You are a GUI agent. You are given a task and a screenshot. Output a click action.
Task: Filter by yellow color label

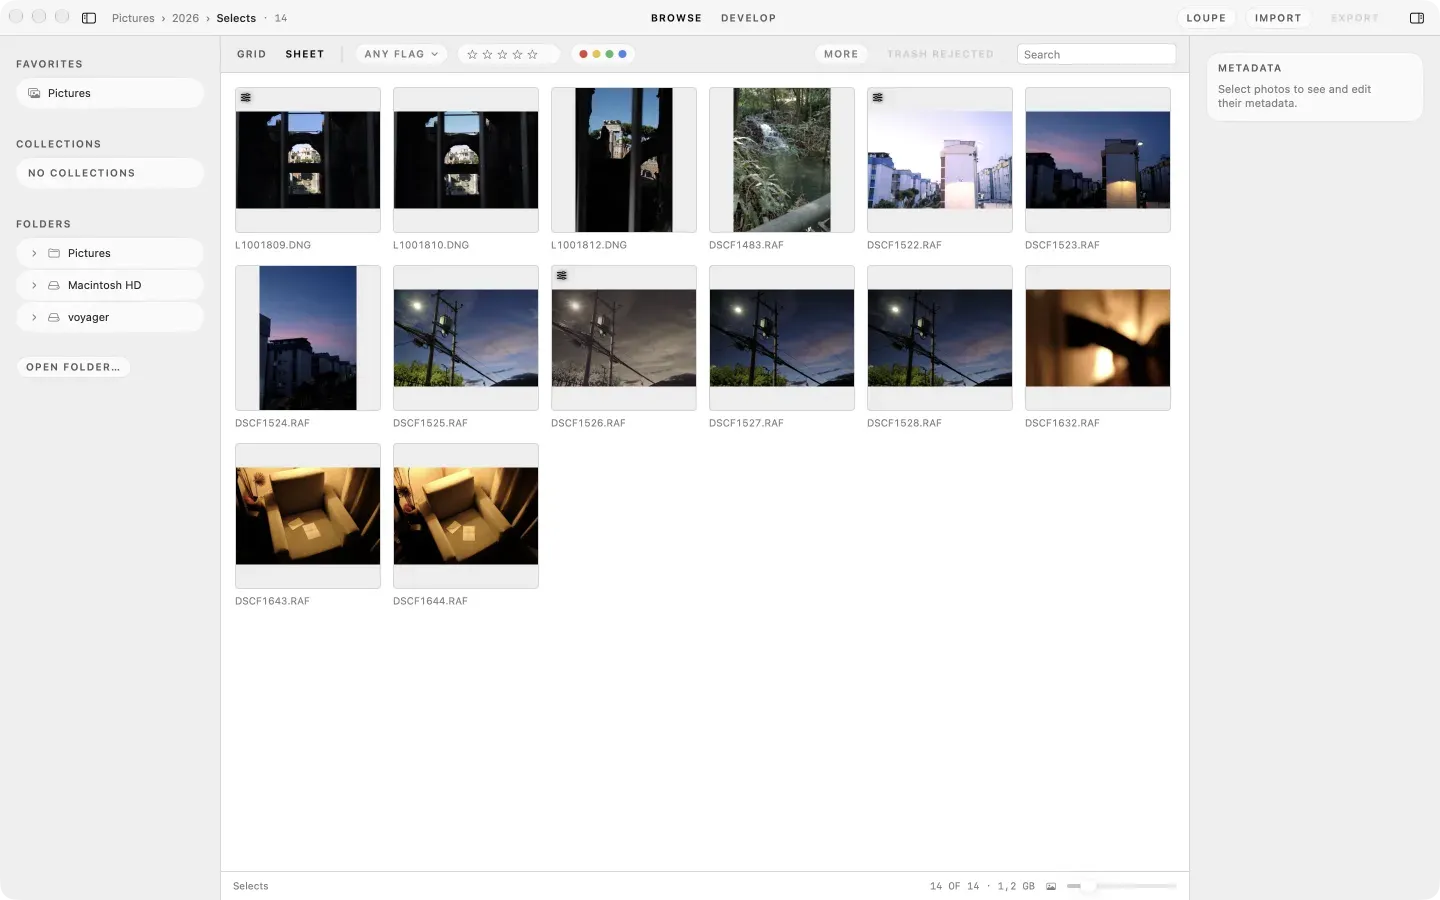pyautogui.click(x=596, y=54)
